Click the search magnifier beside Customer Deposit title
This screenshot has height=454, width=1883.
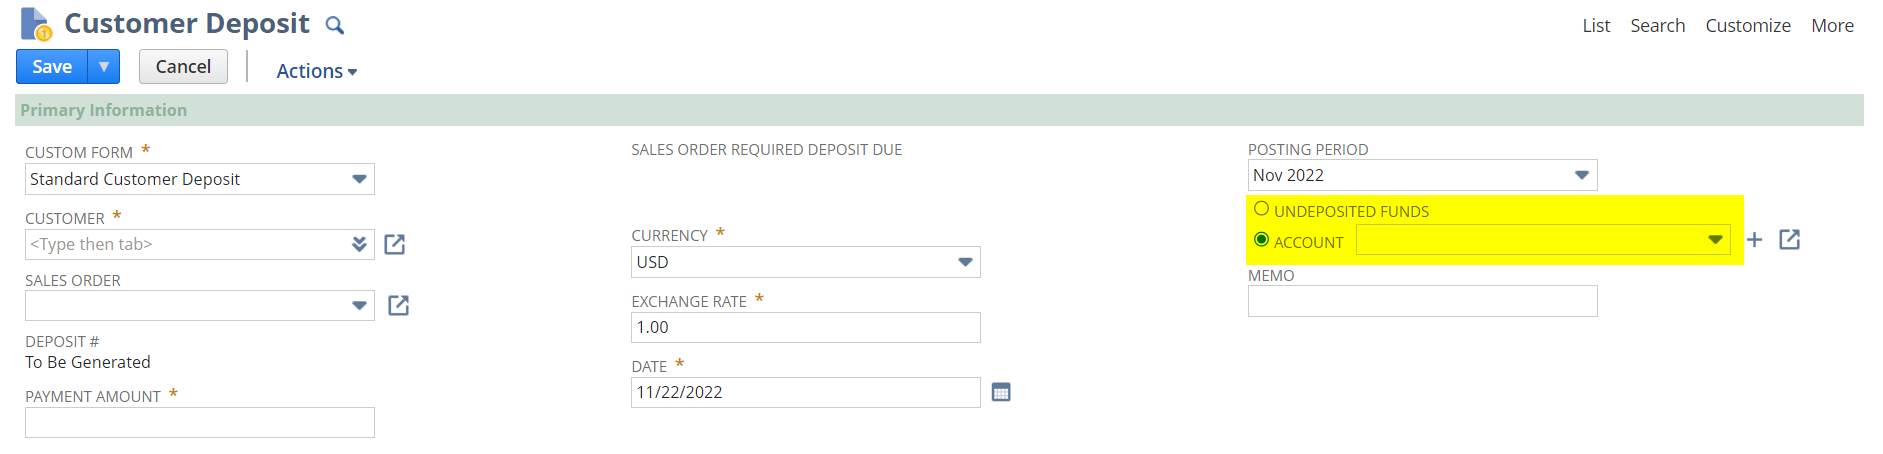[335, 25]
